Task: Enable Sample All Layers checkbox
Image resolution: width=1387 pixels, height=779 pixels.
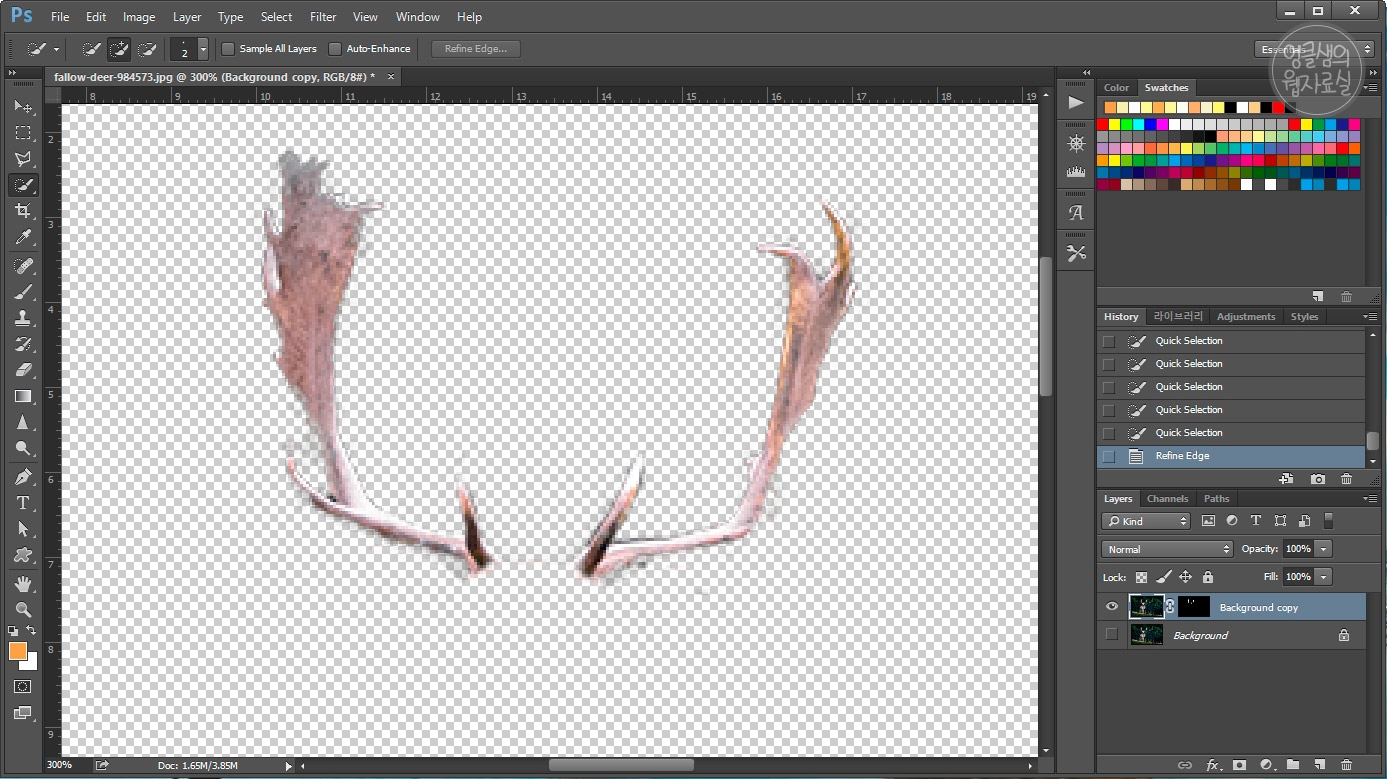Action: pos(228,49)
